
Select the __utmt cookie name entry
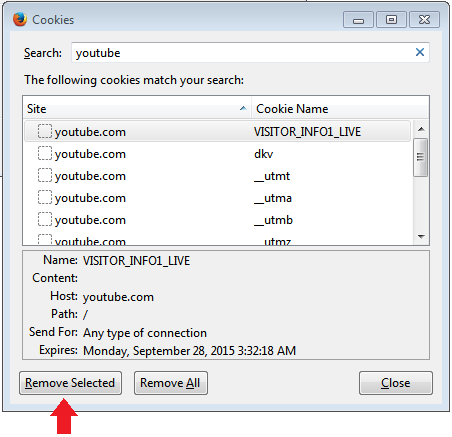coord(272,176)
